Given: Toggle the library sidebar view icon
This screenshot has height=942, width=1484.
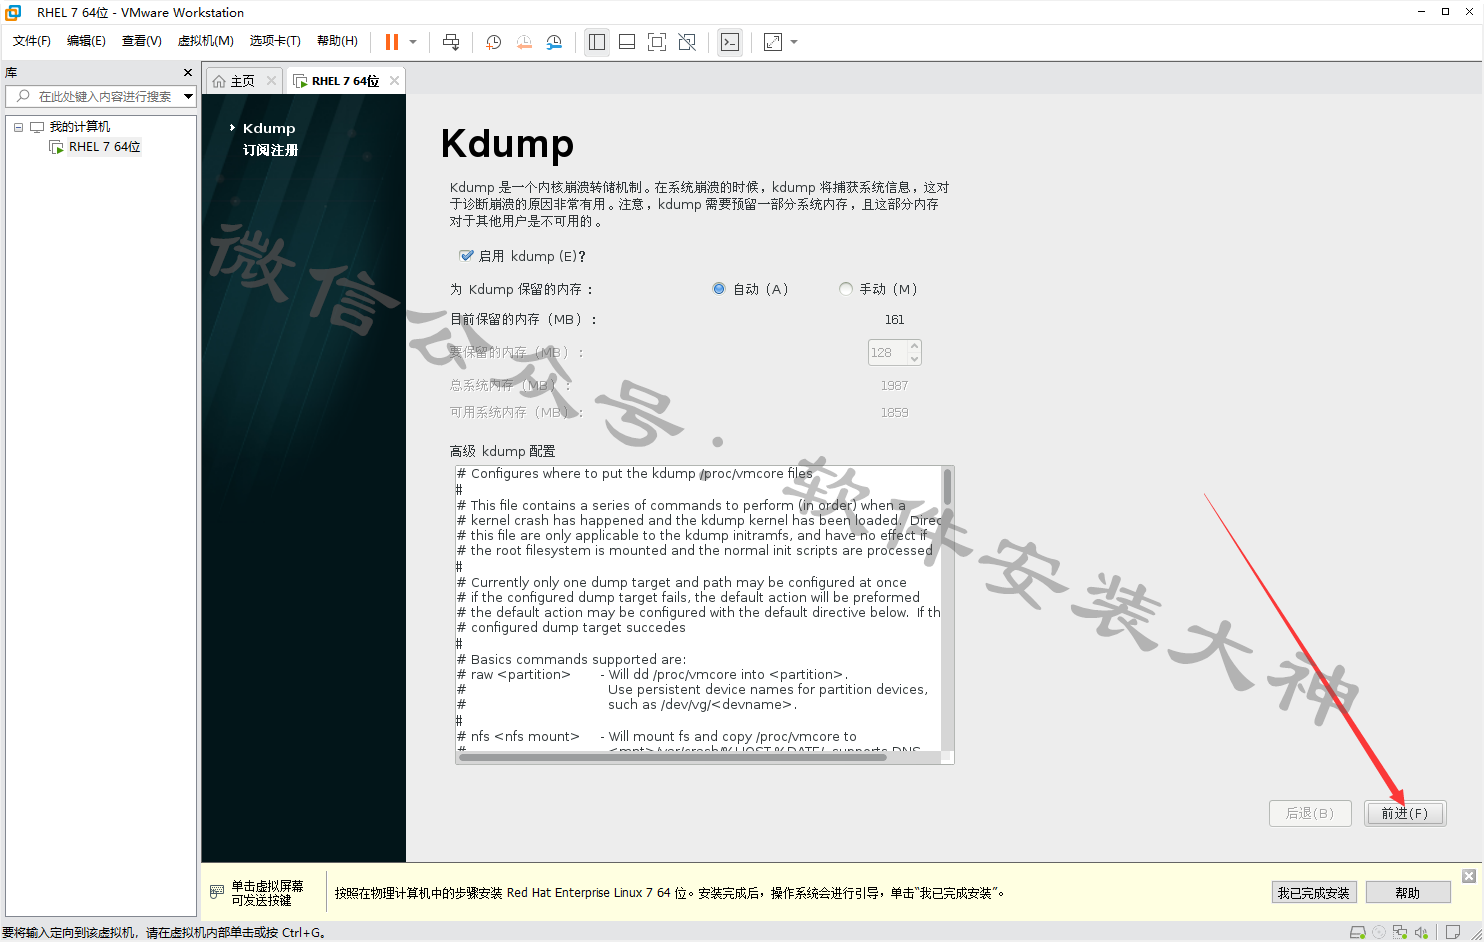Looking at the screenshot, I should (597, 42).
